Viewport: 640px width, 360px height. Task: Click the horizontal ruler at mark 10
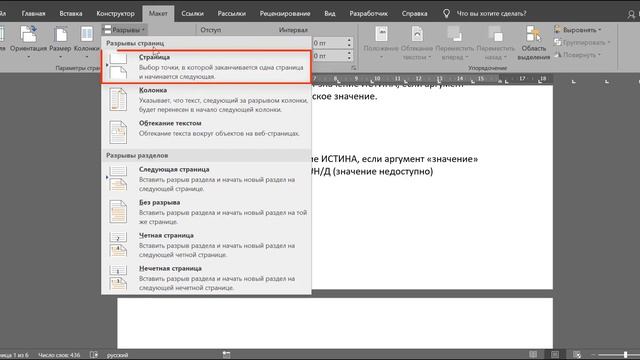[377, 78]
